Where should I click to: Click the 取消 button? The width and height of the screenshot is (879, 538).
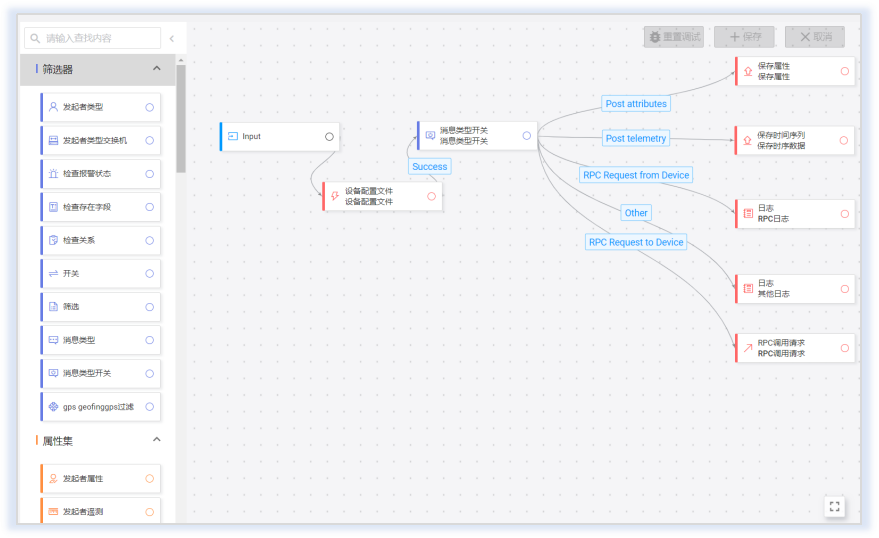(815, 37)
